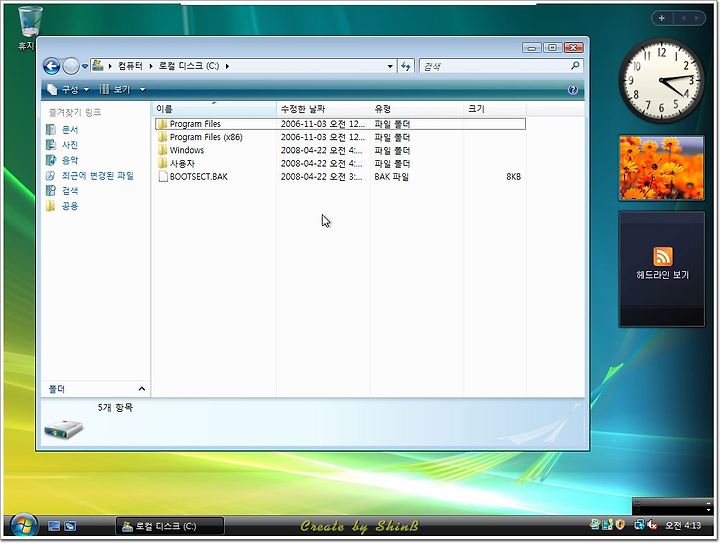Screen dimensions: 720x543
Task: Click 헤드라인 보기 in feed gadget
Action: (662, 274)
